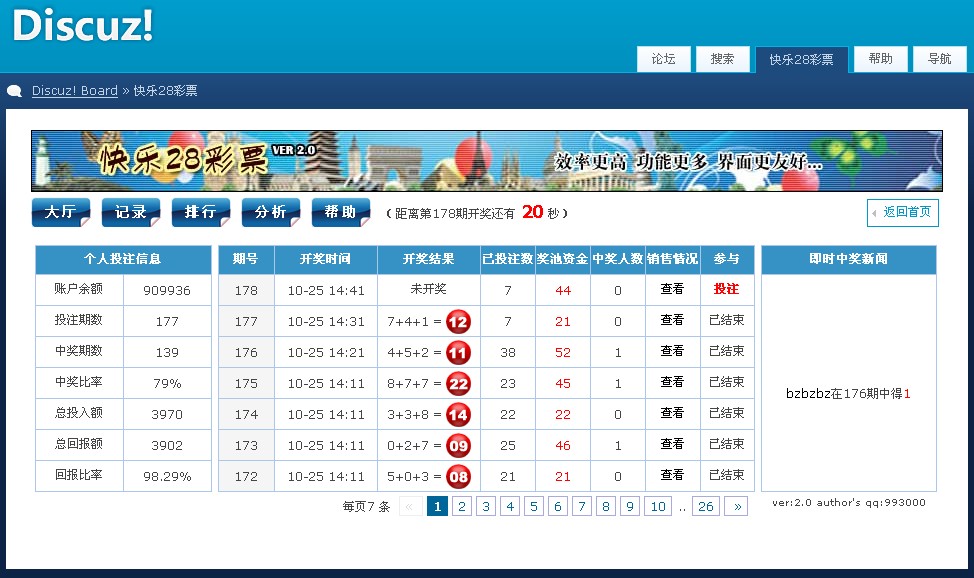Click period number 175 in table
974x578 pixels.
coord(246,383)
